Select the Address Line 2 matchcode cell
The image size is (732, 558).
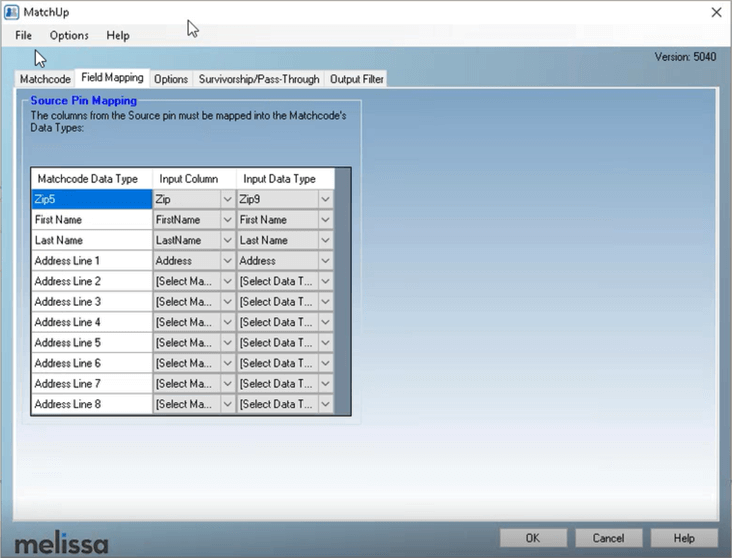point(92,282)
